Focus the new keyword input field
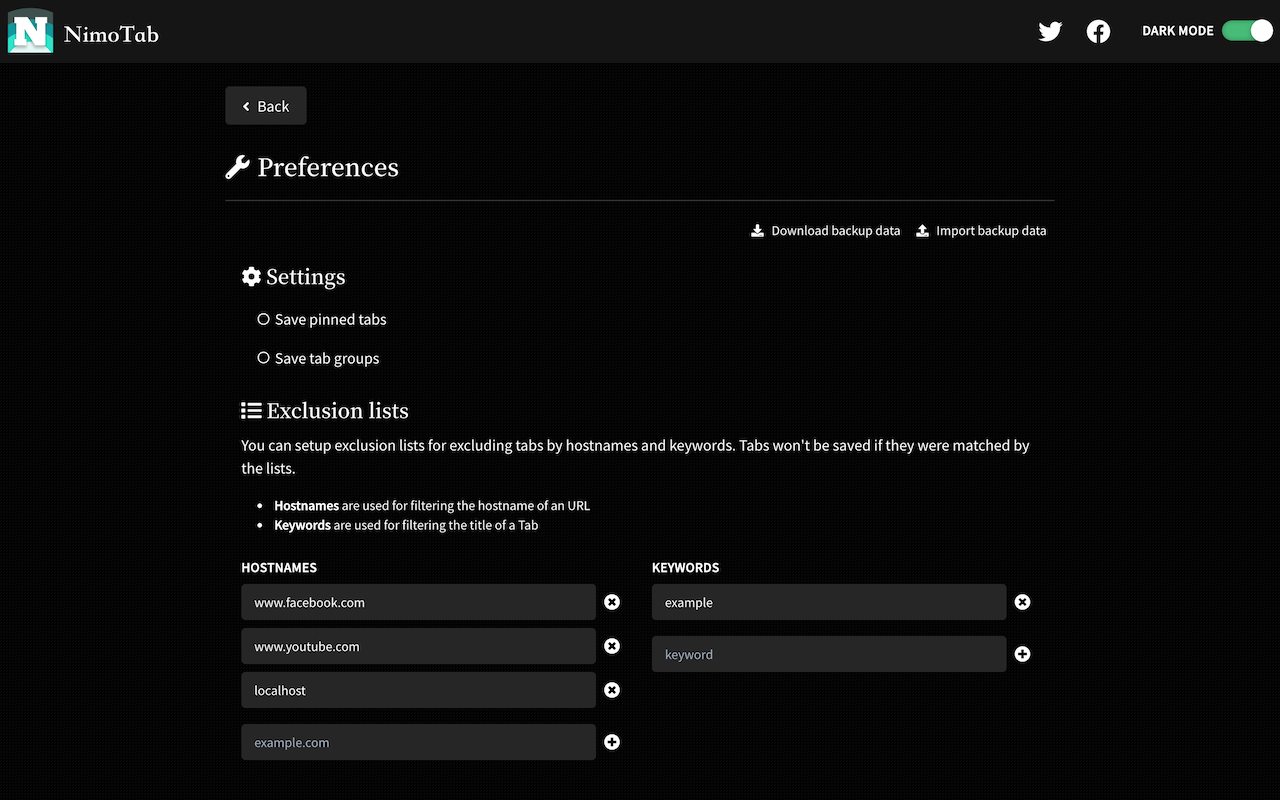Viewport: 1280px width, 800px height. pos(828,654)
